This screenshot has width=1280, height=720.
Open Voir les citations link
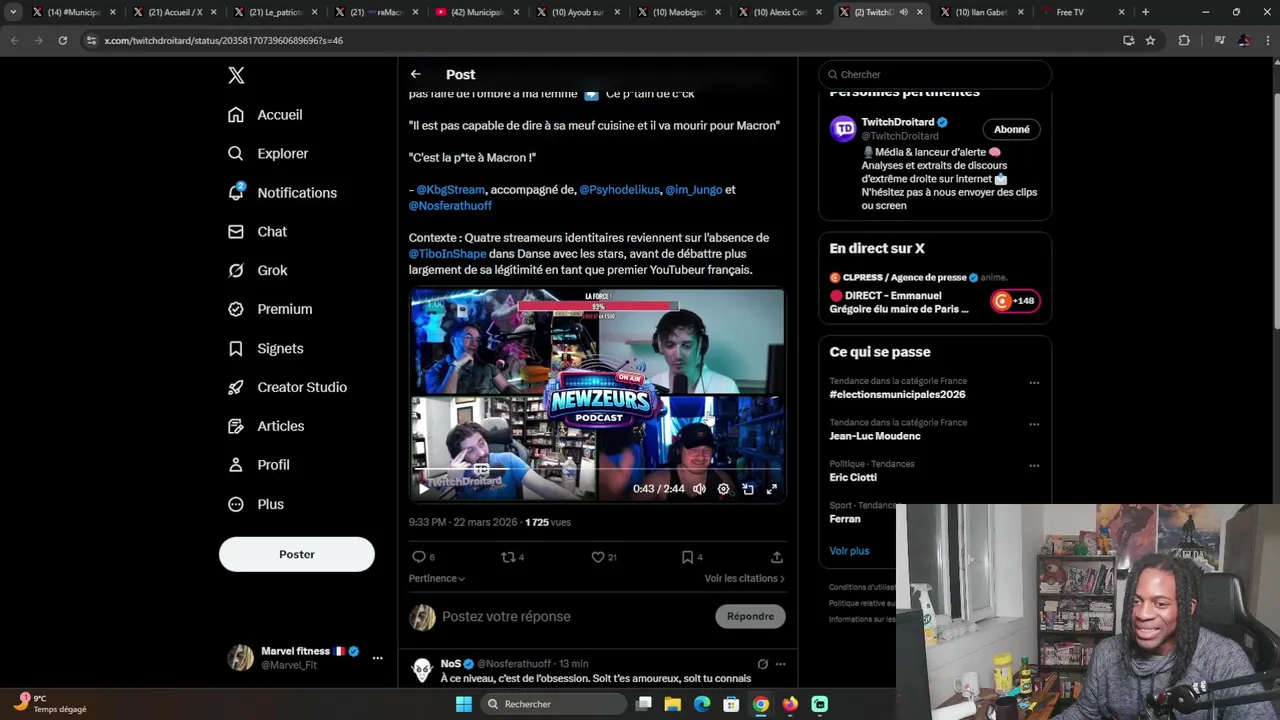point(744,579)
